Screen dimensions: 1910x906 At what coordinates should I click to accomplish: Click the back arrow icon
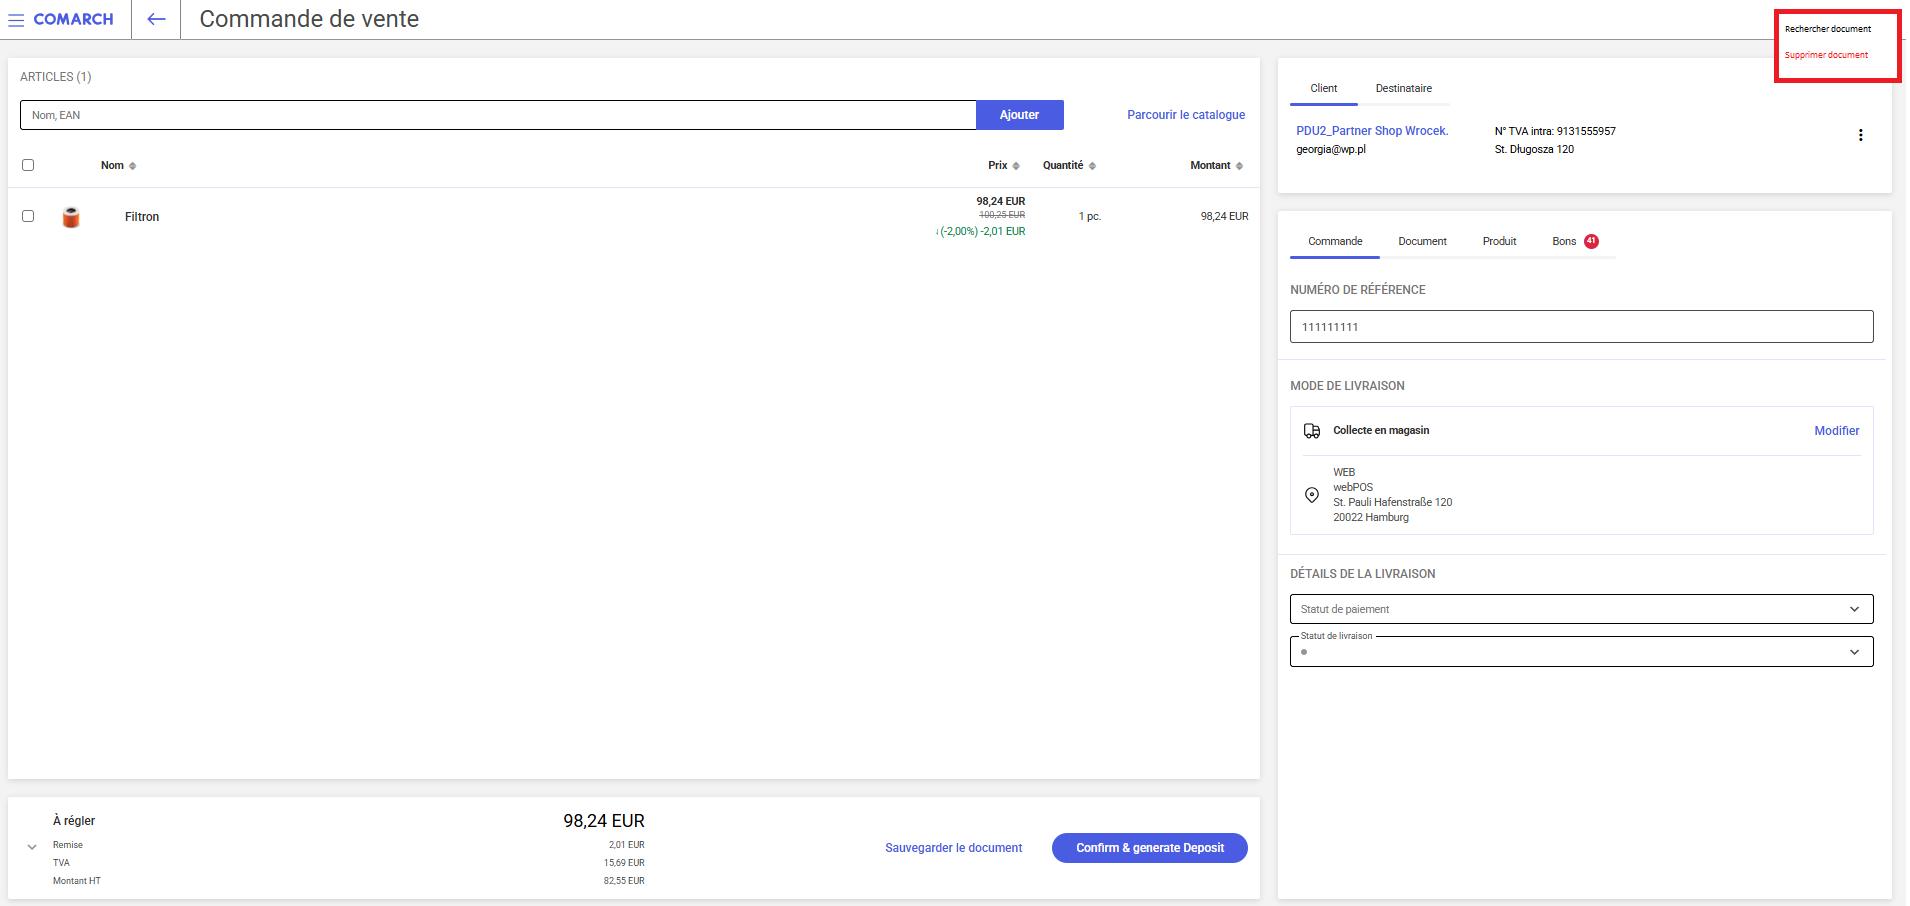[156, 19]
